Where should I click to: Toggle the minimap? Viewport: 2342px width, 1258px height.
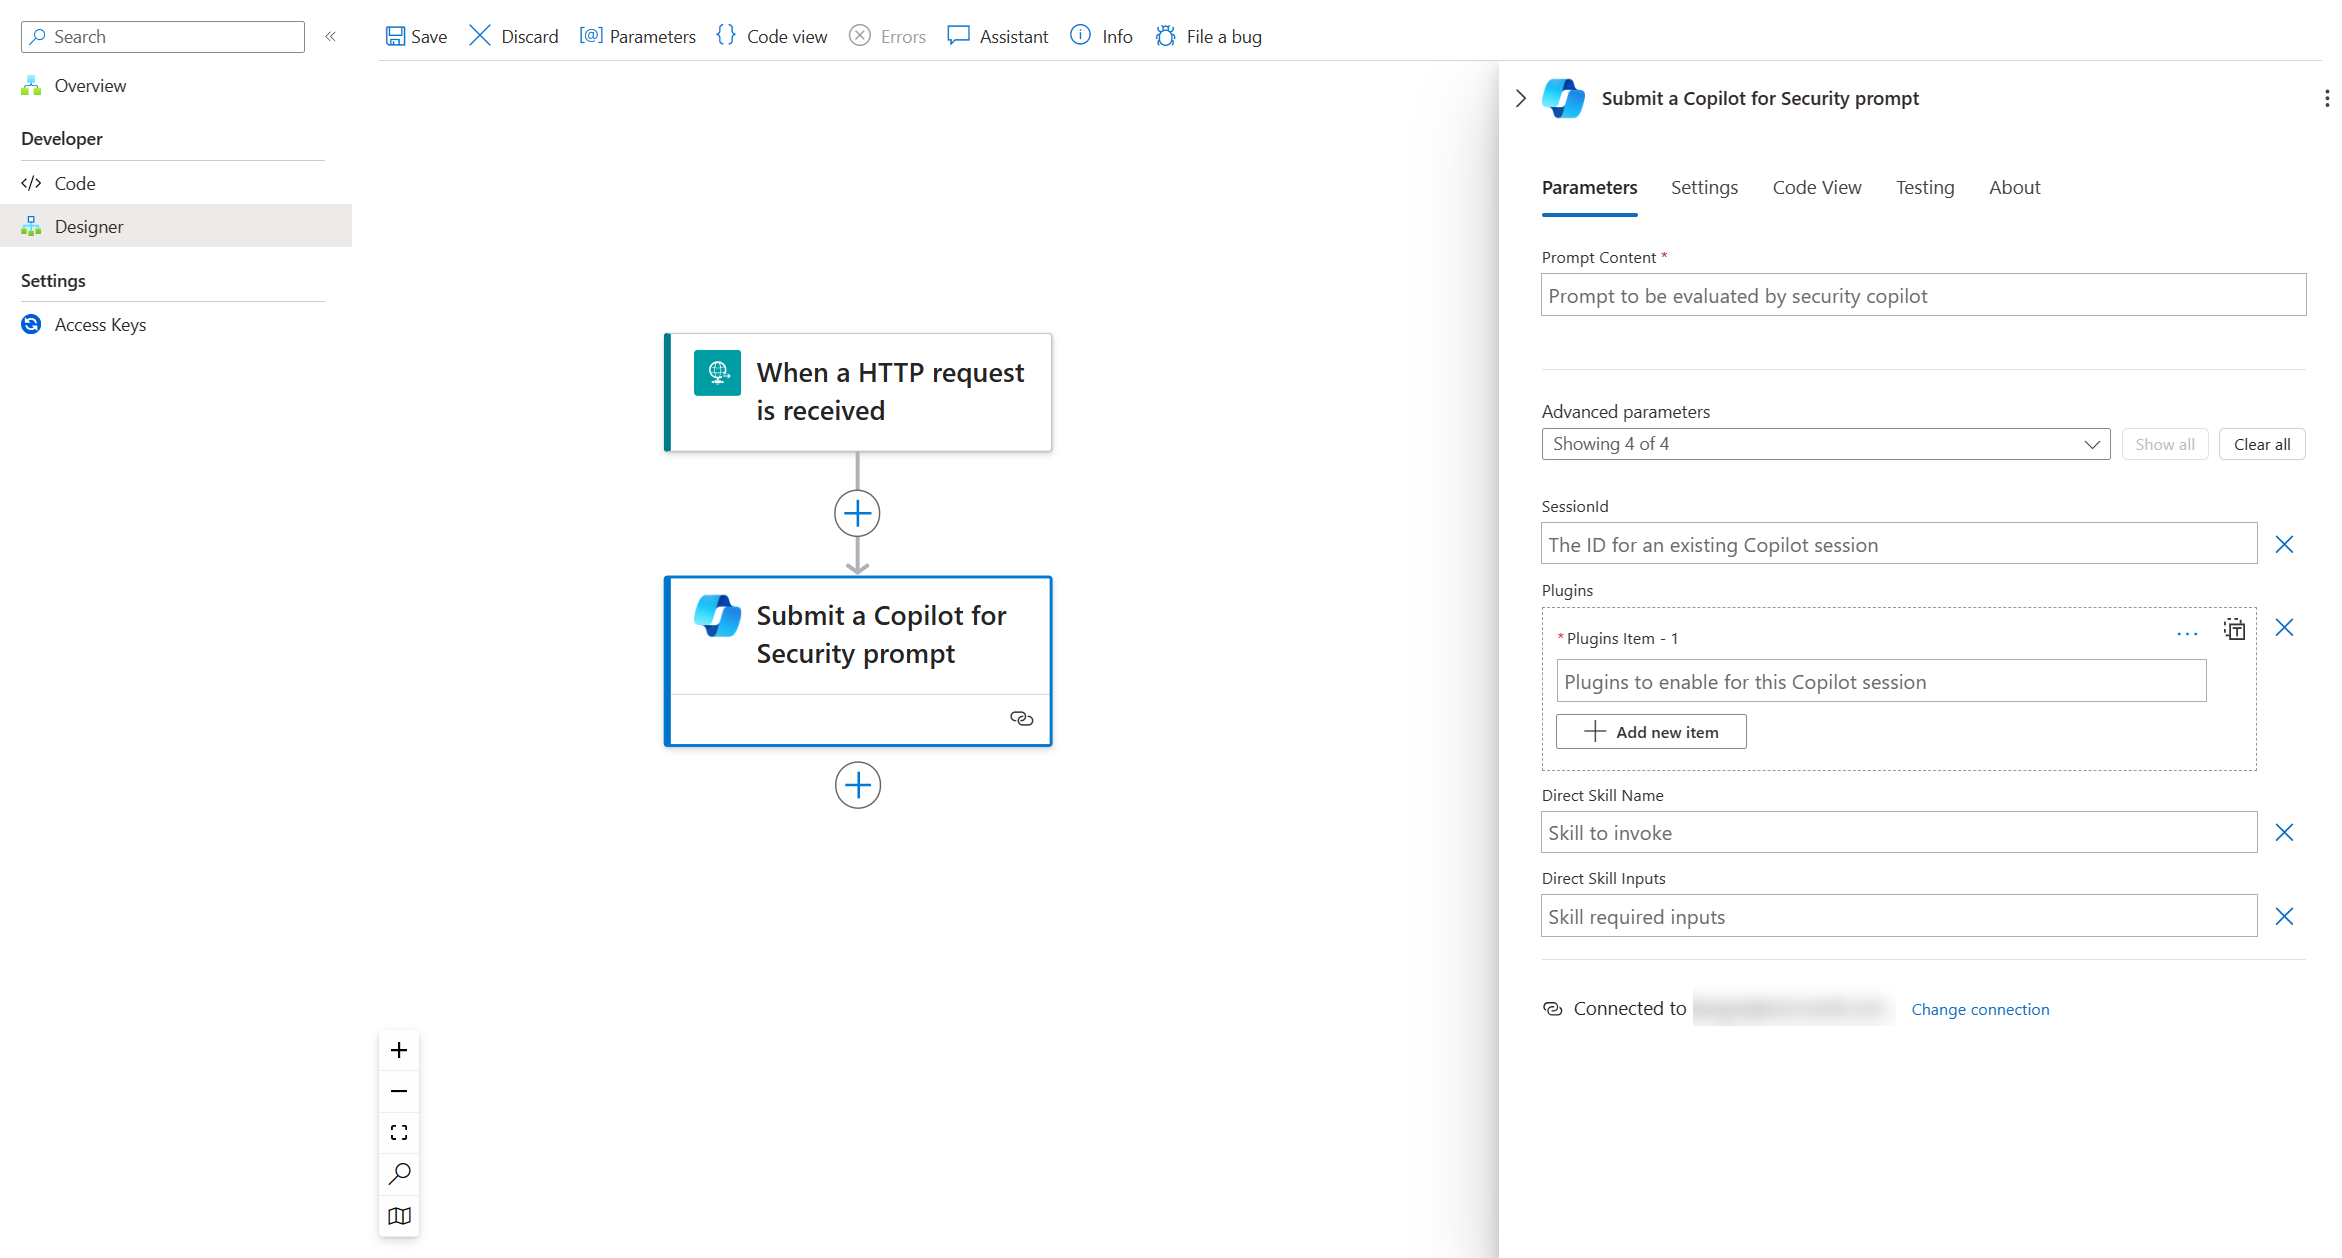coord(399,1216)
